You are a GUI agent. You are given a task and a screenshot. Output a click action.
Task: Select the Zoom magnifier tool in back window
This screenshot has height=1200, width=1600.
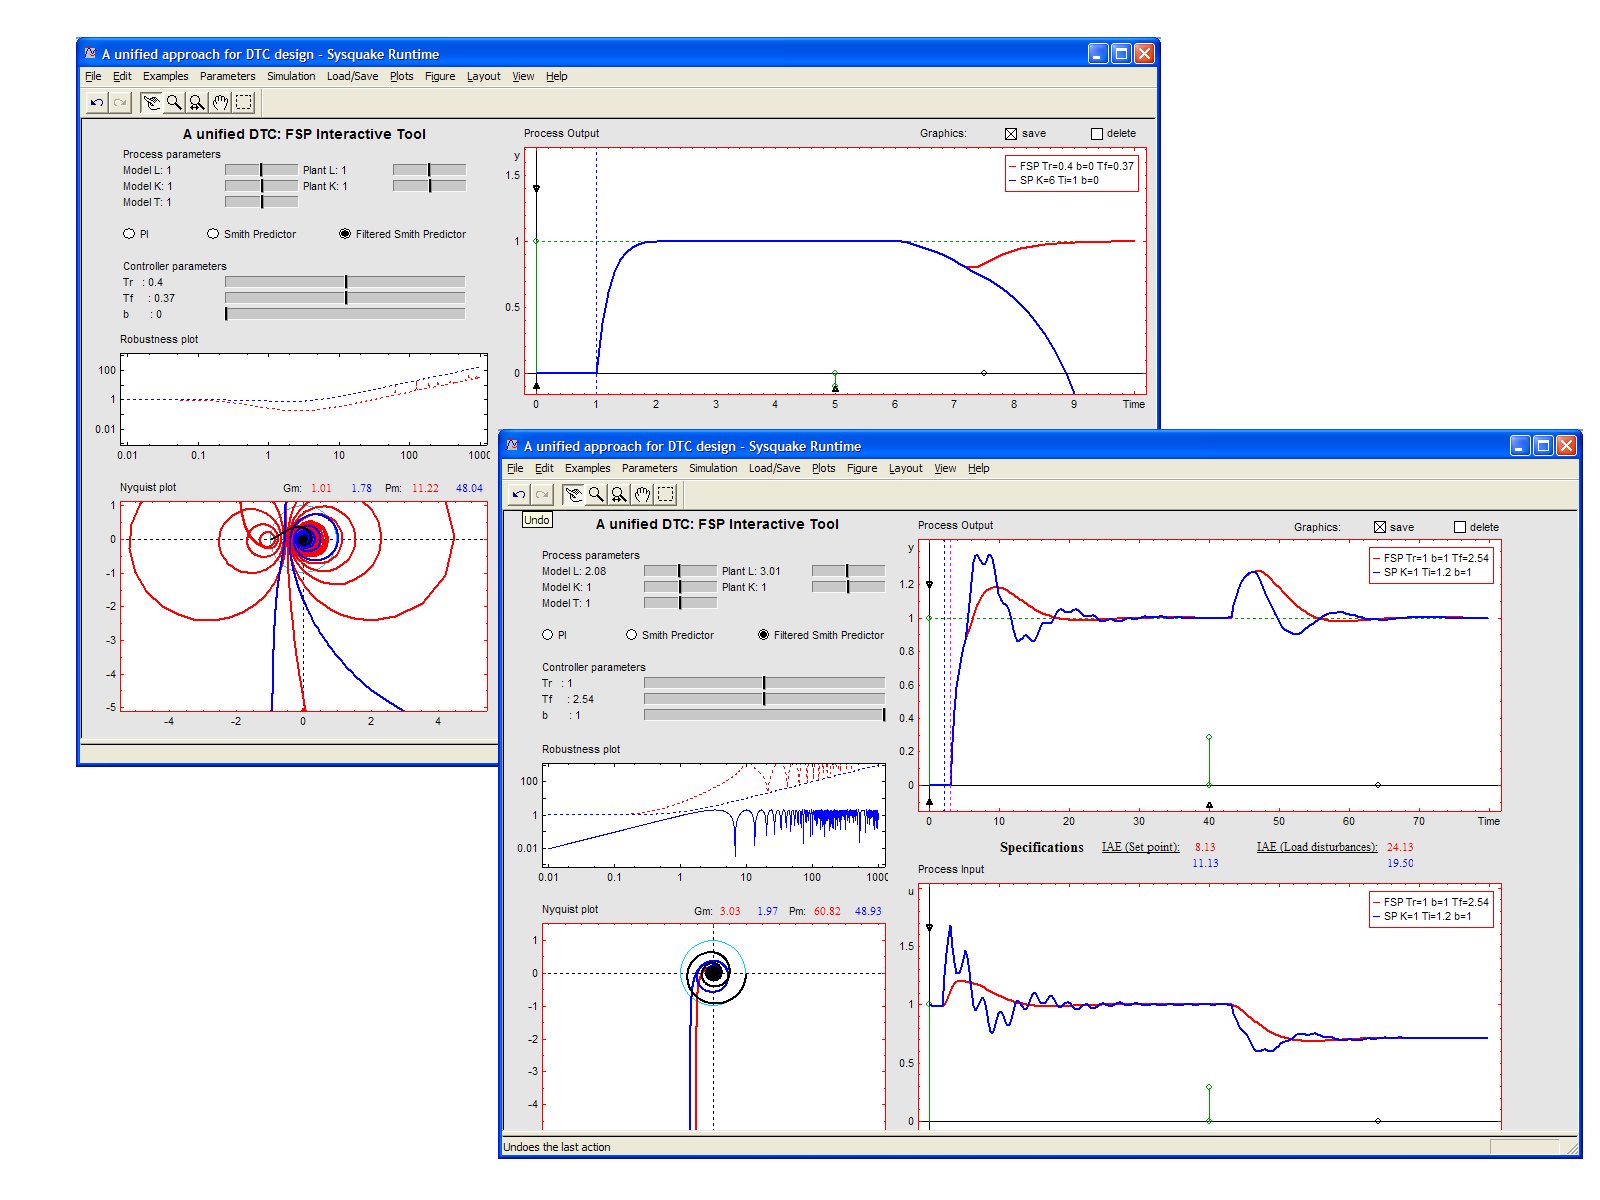click(174, 102)
